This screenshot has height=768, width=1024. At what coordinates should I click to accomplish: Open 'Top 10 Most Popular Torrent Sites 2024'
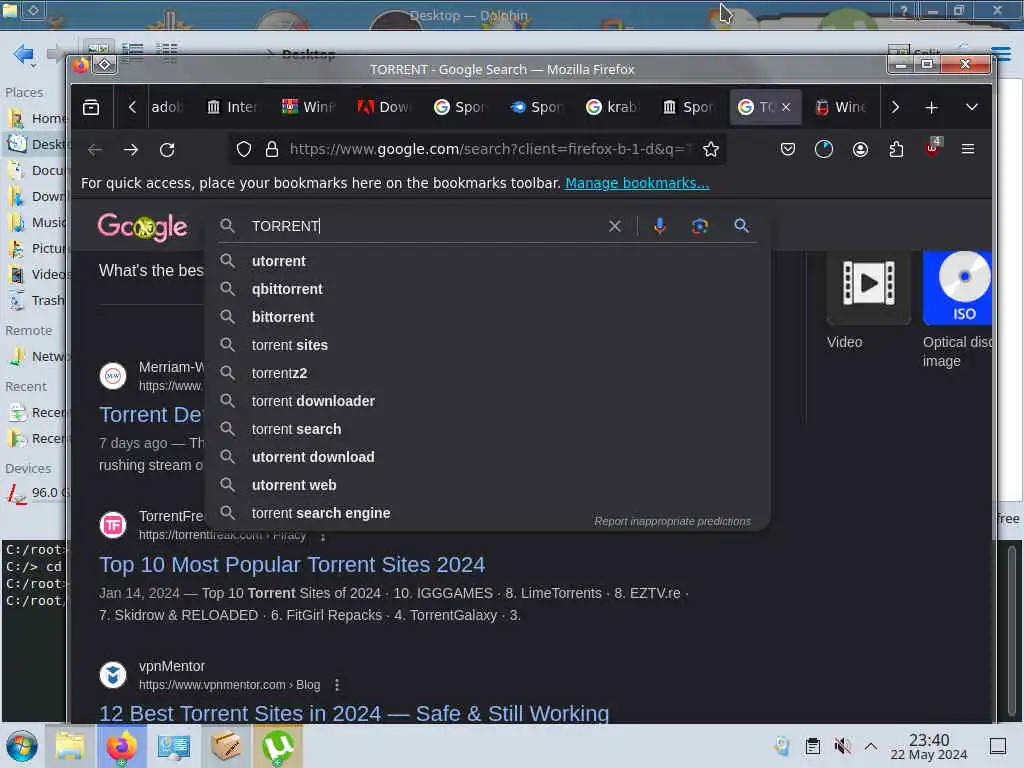click(x=292, y=565)
